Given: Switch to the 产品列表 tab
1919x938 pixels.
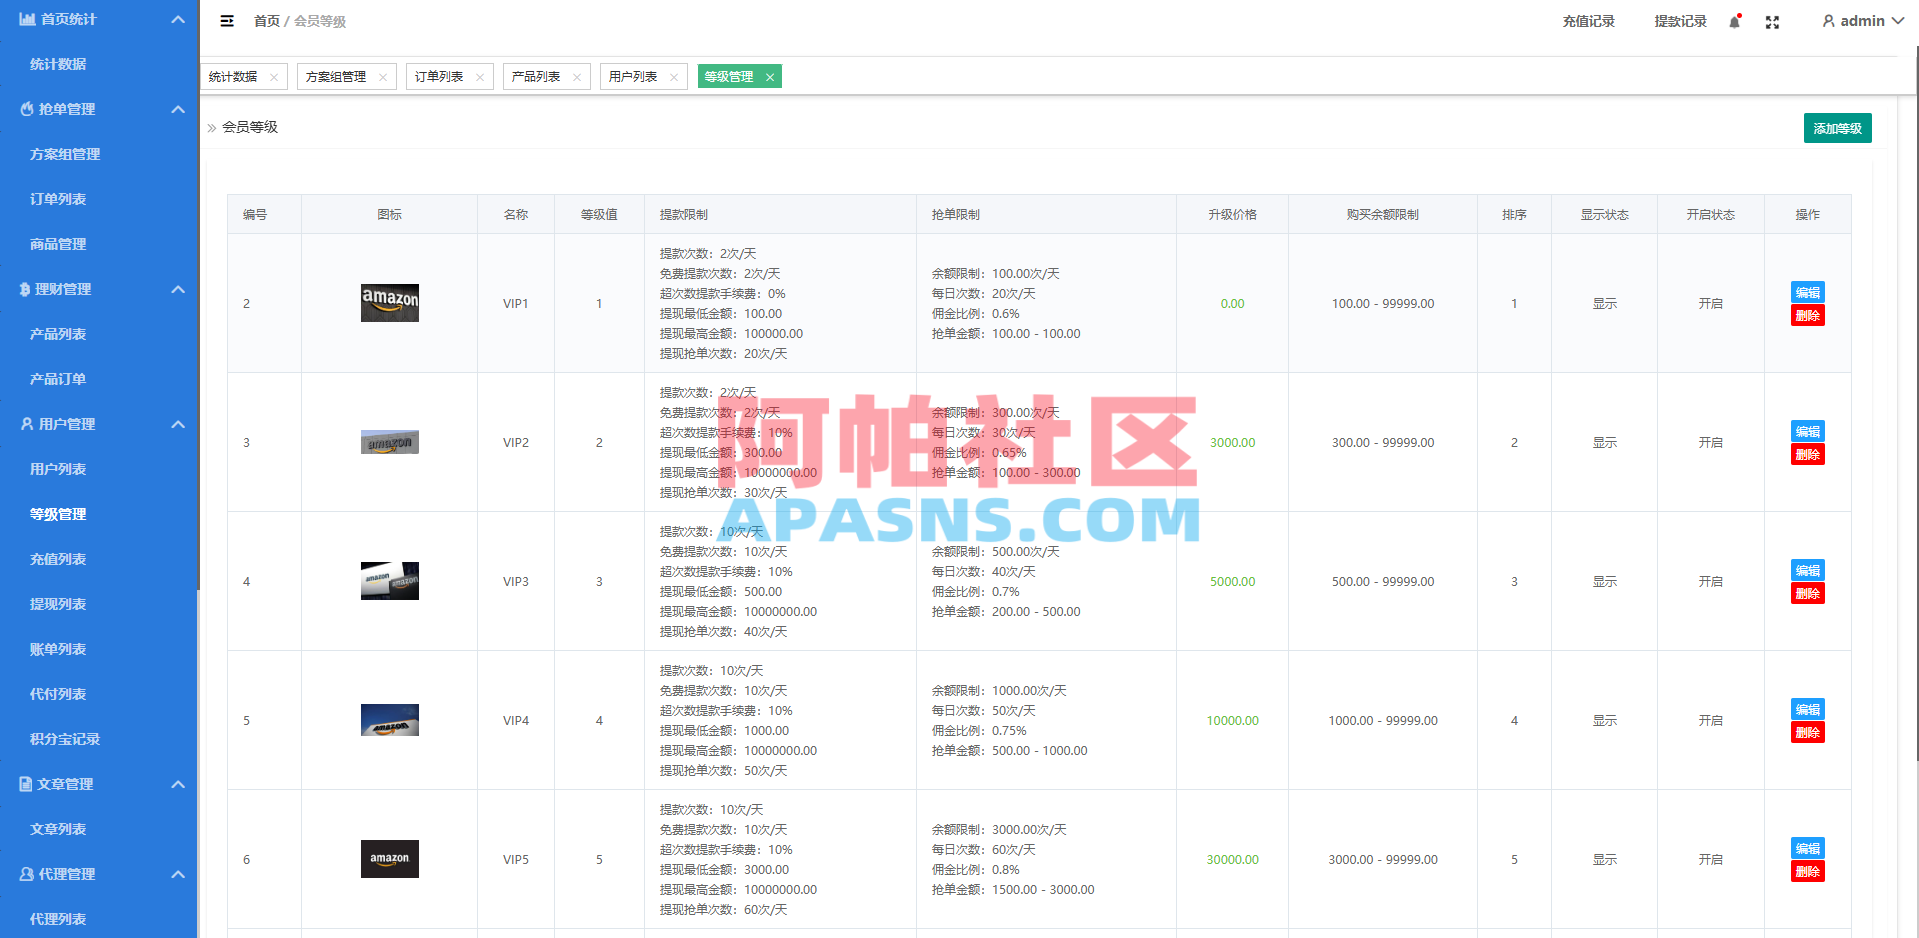Looking at the screenshot, I should click(537, 76).
